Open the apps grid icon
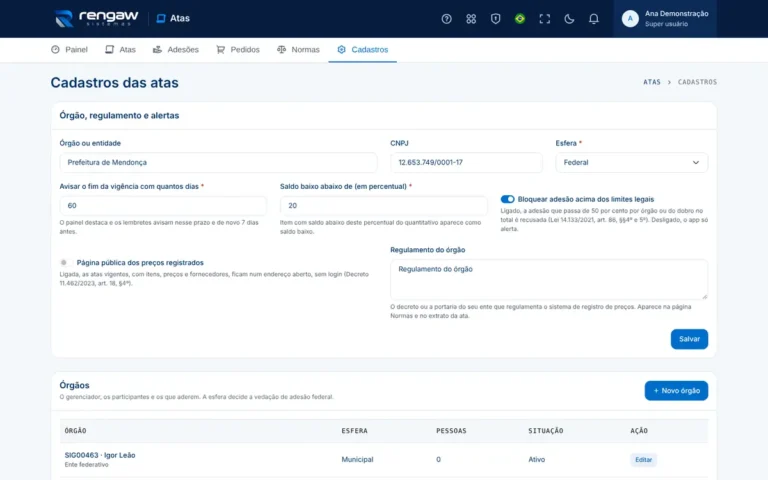Screen dimensions: 768x480 pyautogui.click(x=471, y=19)
